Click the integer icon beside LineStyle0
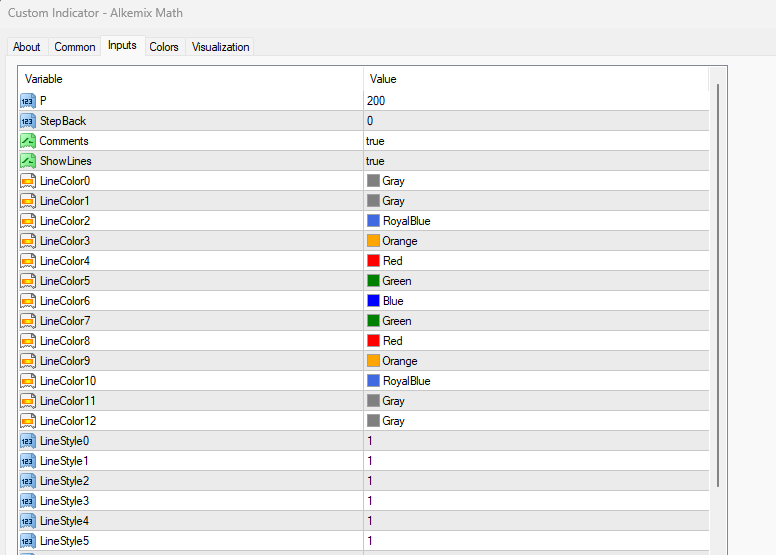The height and width of the screenshot is (555, 776). coord(28,441)
